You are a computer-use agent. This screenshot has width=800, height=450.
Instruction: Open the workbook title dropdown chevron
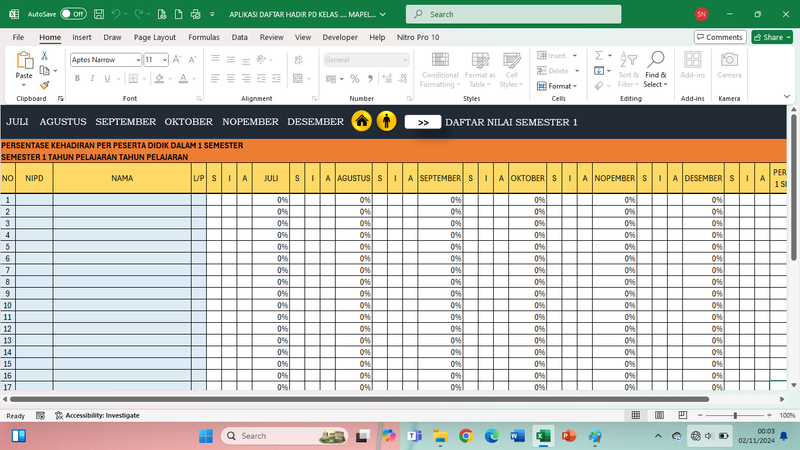[383, 14]
